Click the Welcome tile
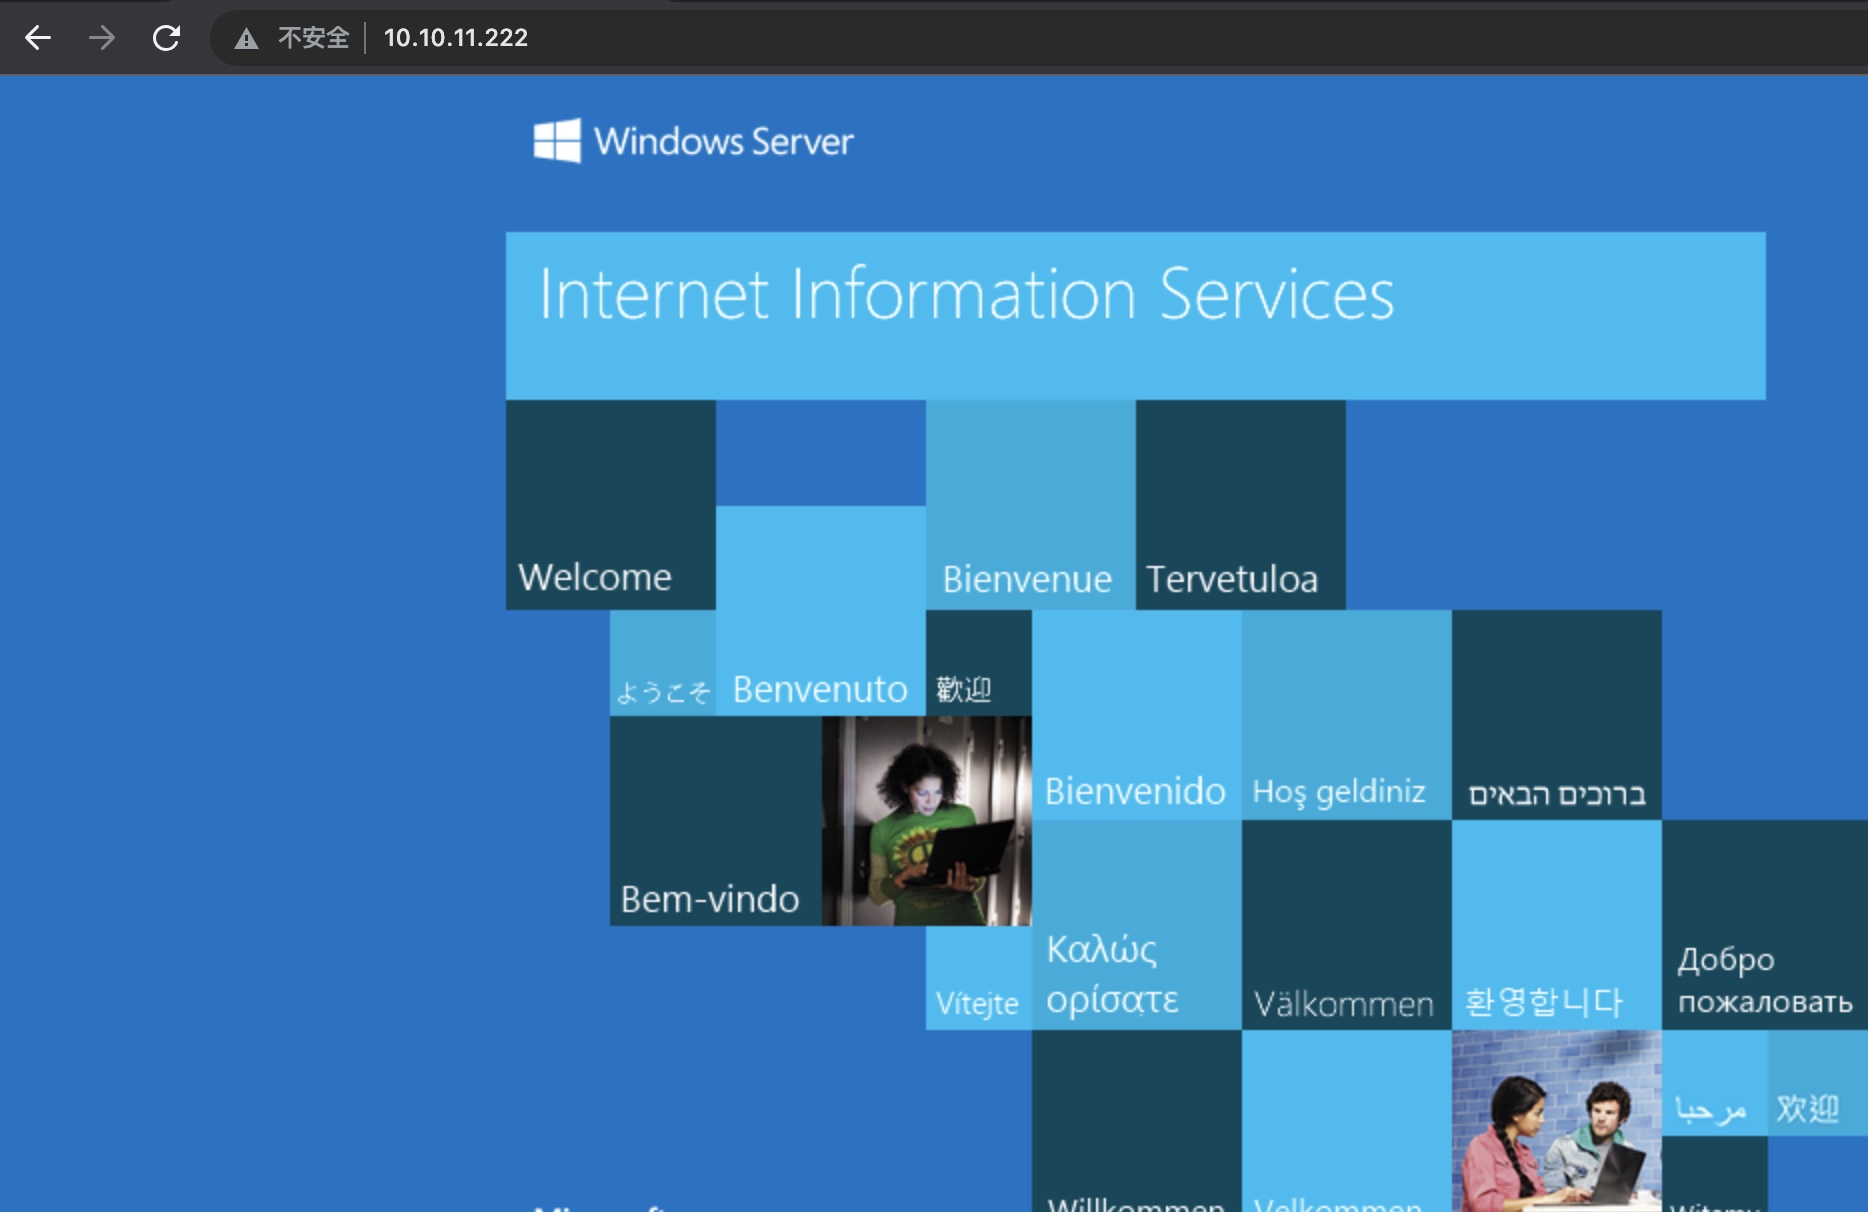Viewport: 1868px width, 1212px height. click(611, 505)
